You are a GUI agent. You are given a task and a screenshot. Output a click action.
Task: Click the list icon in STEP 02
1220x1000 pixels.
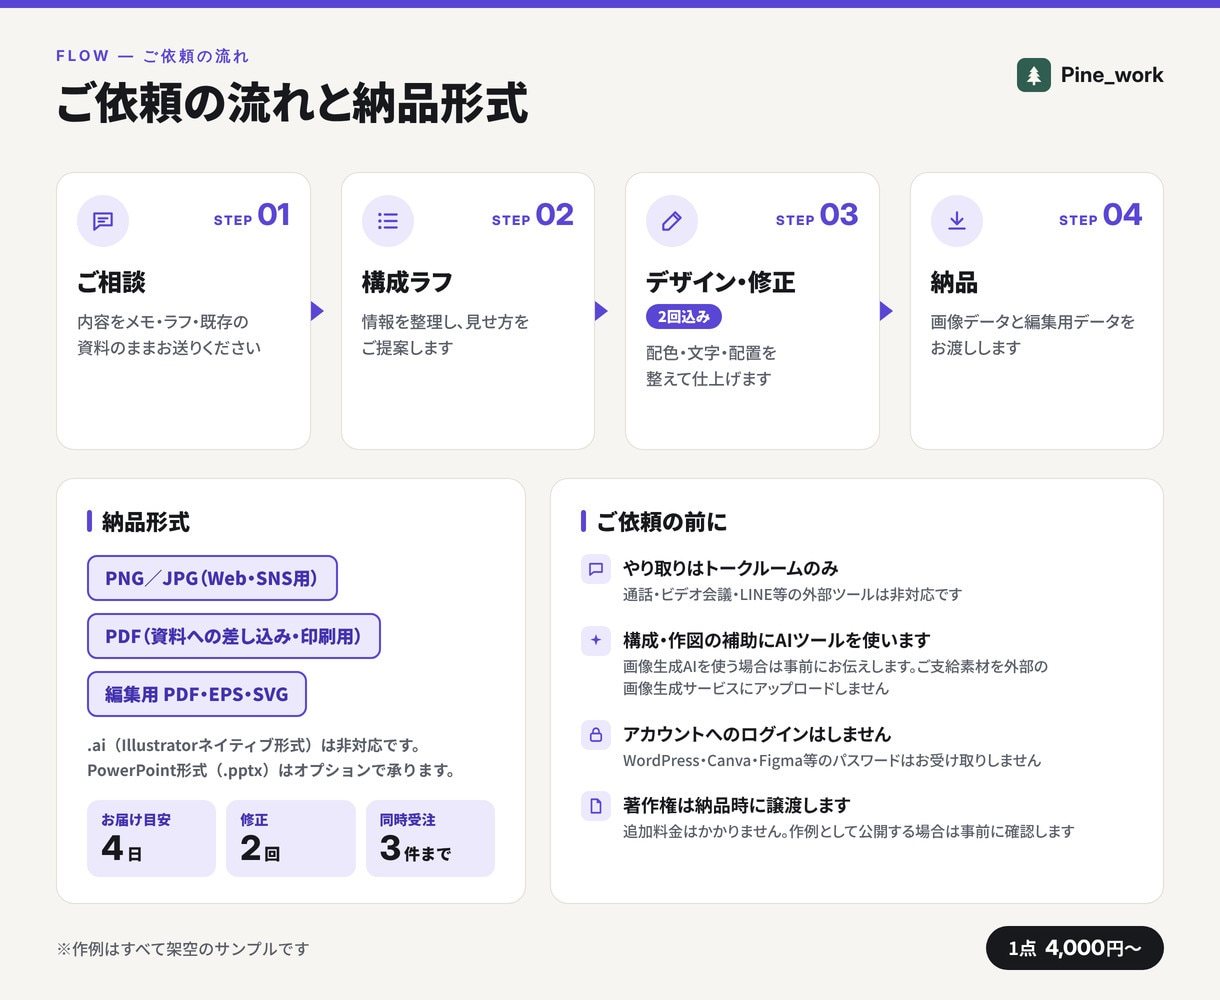coord(388,221)
